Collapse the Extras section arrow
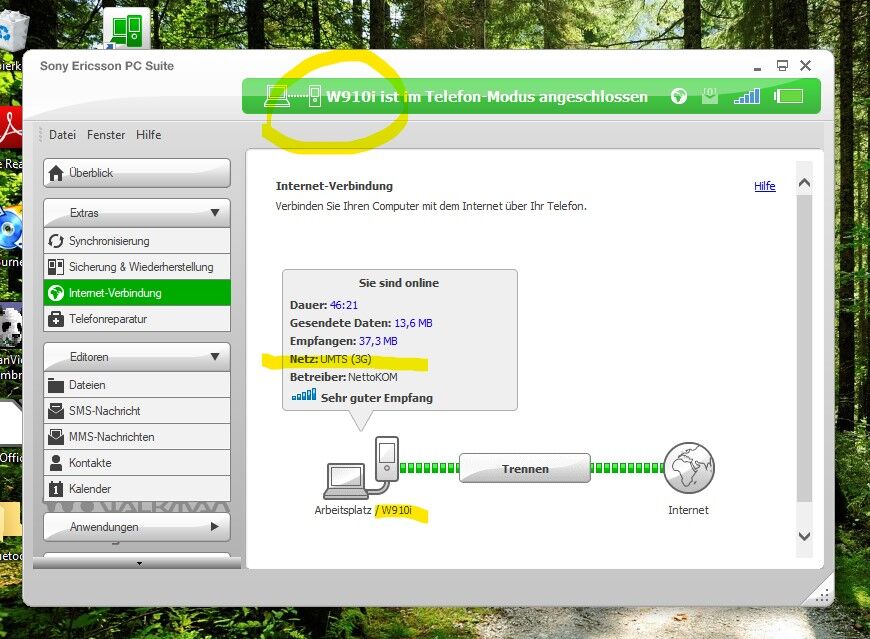Screen dimensions: 870x639 click(215, 213)
